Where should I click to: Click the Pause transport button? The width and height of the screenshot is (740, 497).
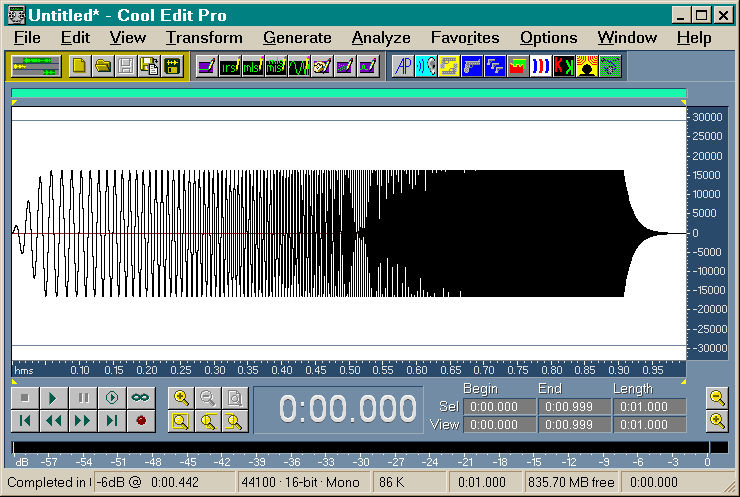pos(83,398)
